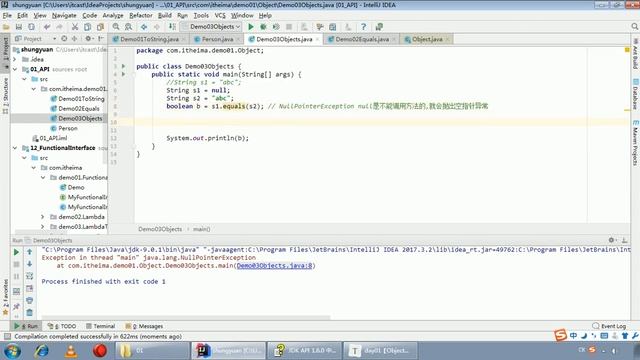Collapse the 01_API module node
The width and height of the screenshot is (640, 360).
15,69
